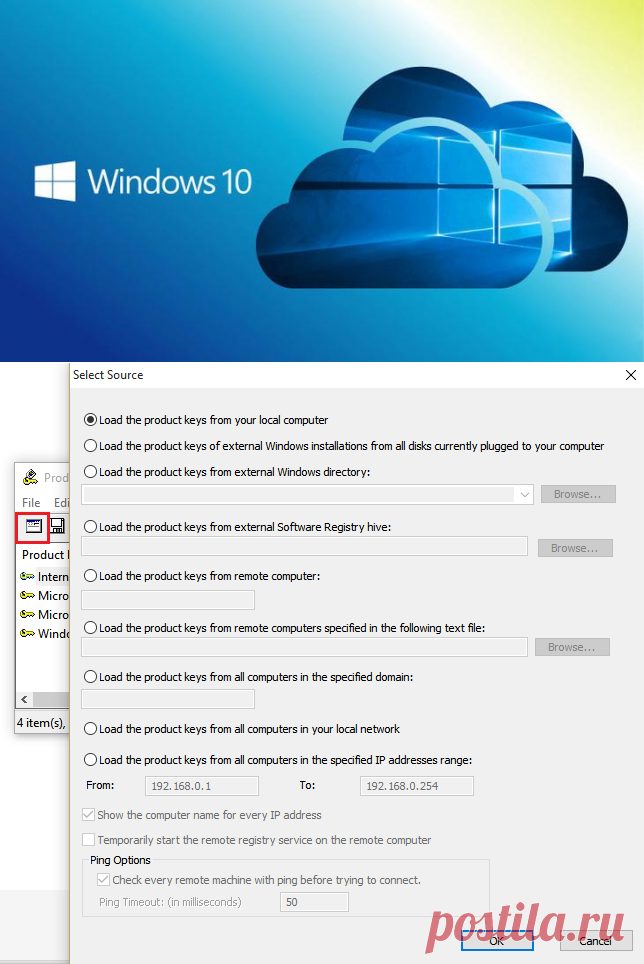This screenshot has width=644, height=964.
Task: Click the scroll left arrow in ProduKey list
Action: pyautogui.click(x=24, y=700)
